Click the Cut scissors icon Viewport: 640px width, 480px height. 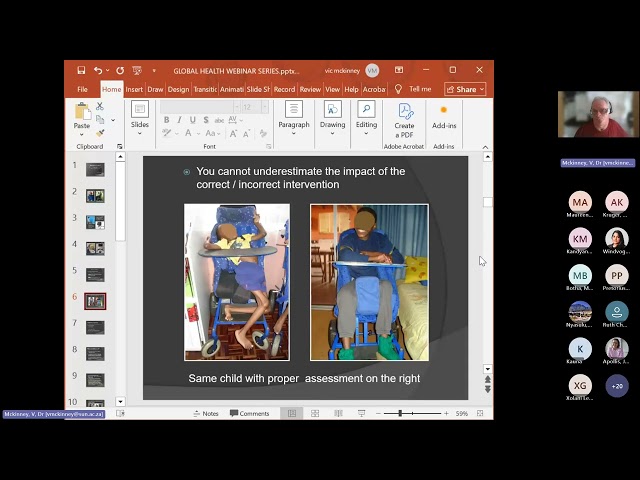click(100, 106)
